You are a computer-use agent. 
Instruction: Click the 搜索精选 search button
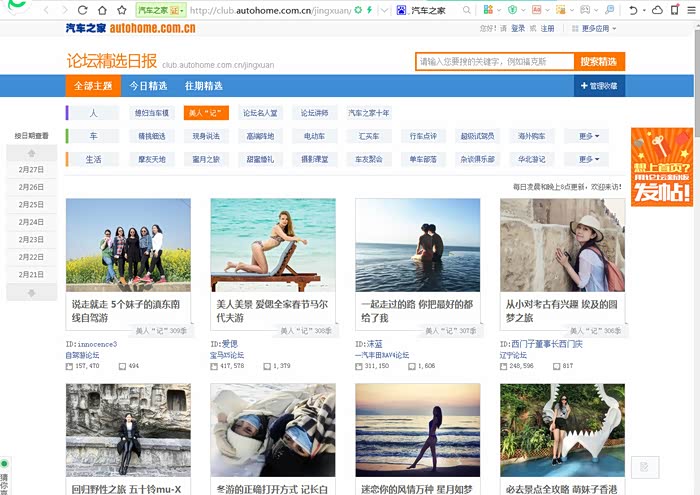point(599,62)
